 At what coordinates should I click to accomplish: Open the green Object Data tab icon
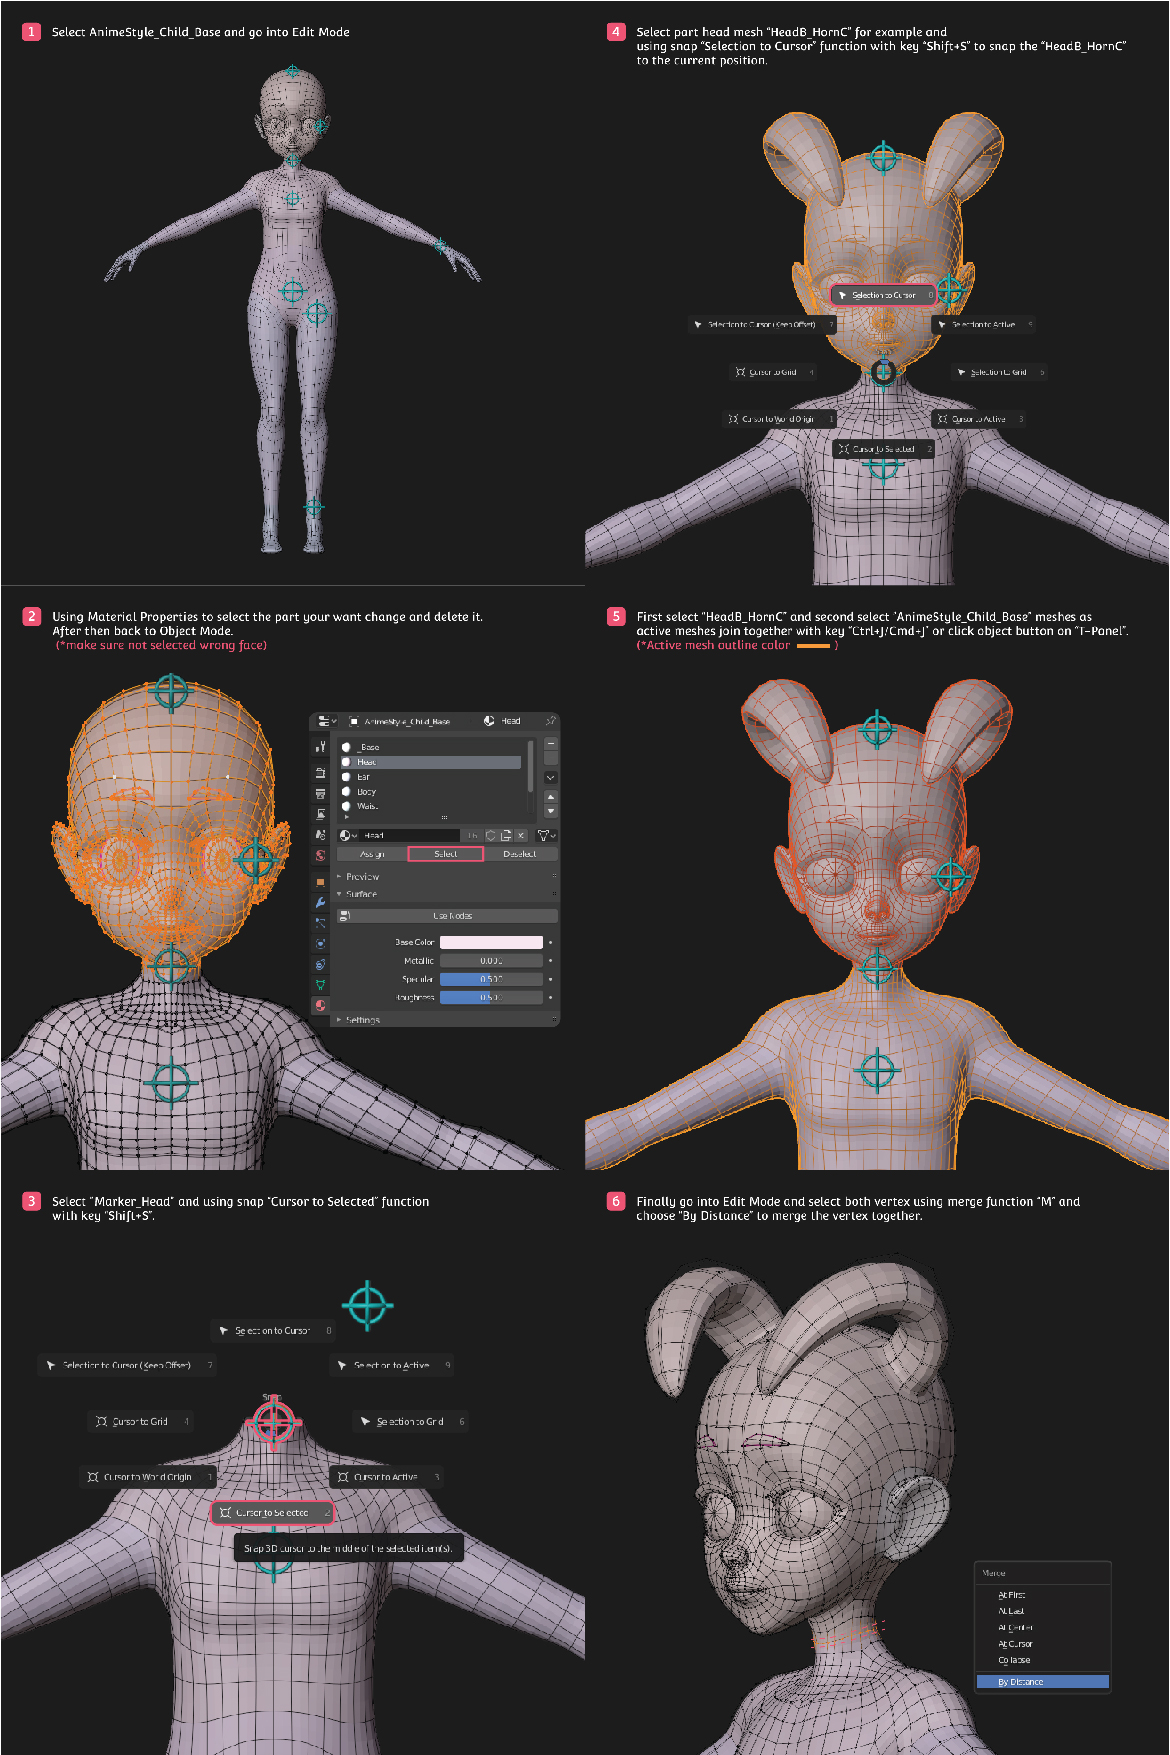[320, 985]
